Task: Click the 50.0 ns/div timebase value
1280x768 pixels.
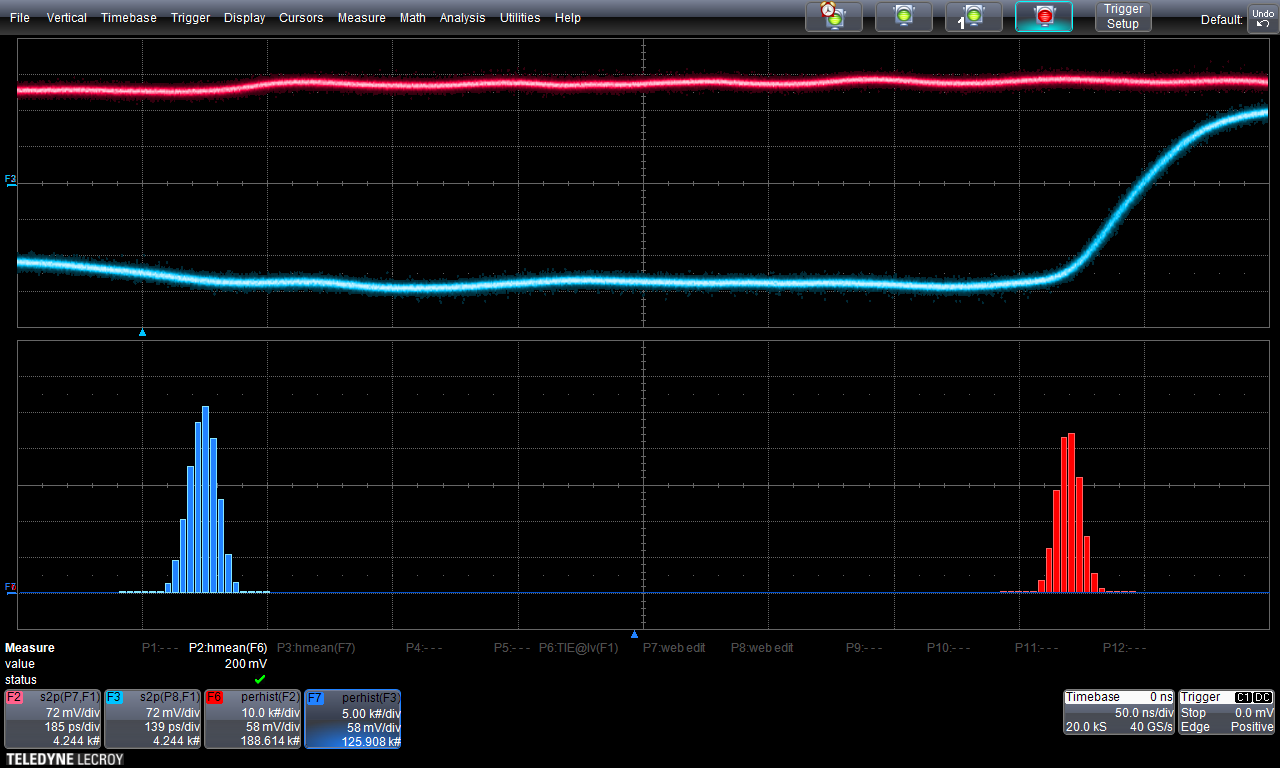Action: (1143, 712)
